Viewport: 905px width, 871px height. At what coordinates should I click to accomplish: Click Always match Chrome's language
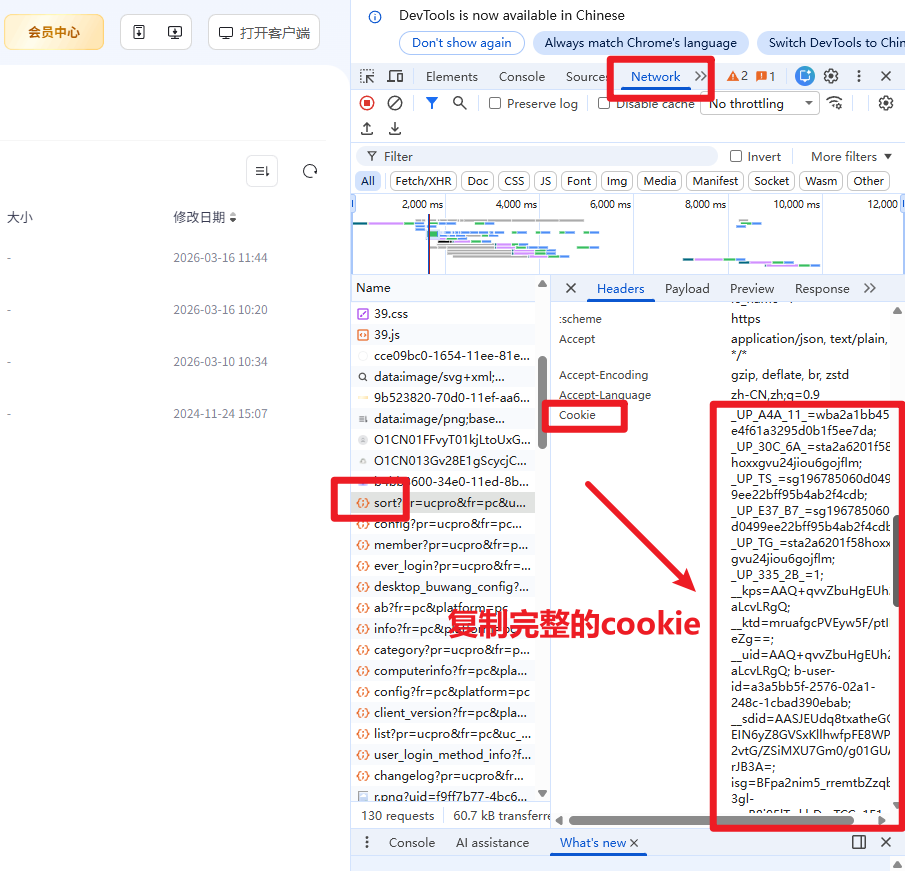click(641, 43)
